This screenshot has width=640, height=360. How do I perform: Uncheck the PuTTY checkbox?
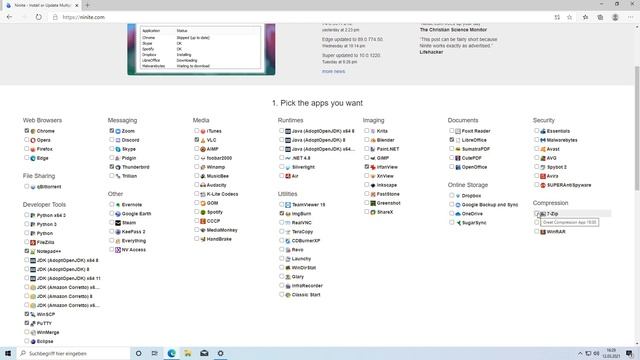pos(27,323)
